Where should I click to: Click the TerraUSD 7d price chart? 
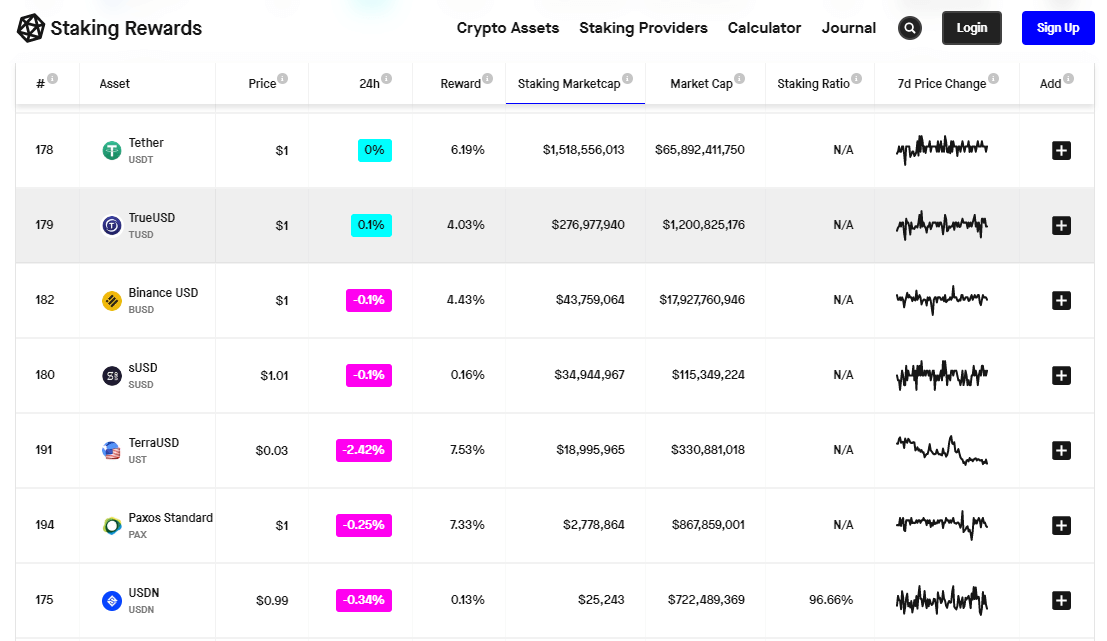(x=941, y=450)
